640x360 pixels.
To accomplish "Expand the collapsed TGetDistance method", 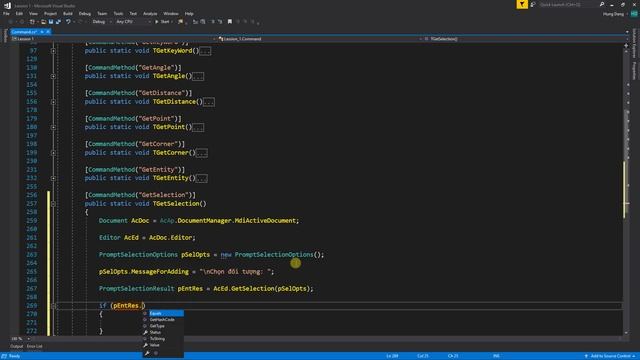I will 53,102.
